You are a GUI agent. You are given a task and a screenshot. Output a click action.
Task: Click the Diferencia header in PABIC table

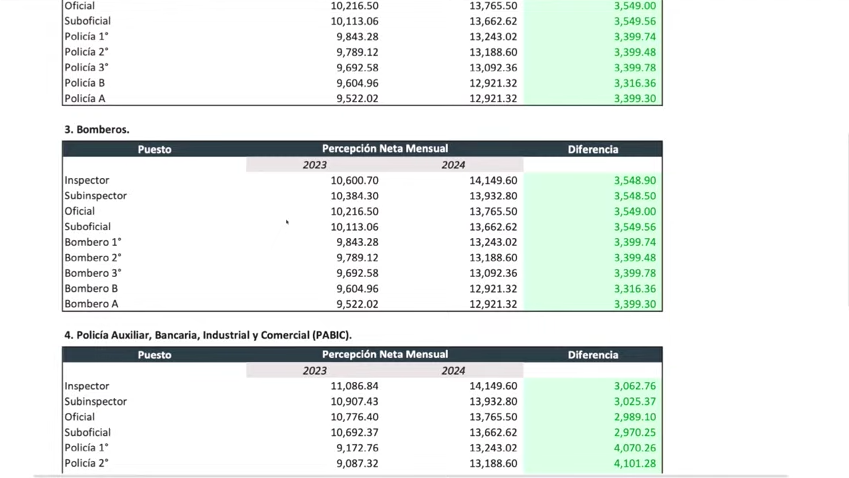(x=592, y=355)
